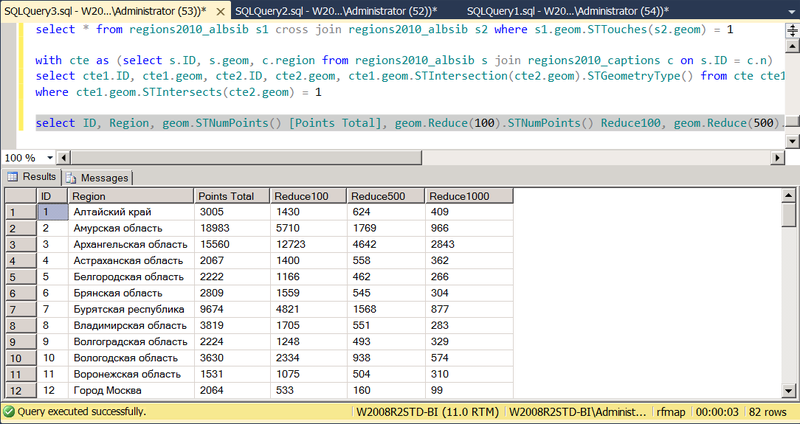Image resolution: width=800 pixels, height=424 pixels.
Task: Open the 100 % zoom dropdown
Action: point(52,158)
